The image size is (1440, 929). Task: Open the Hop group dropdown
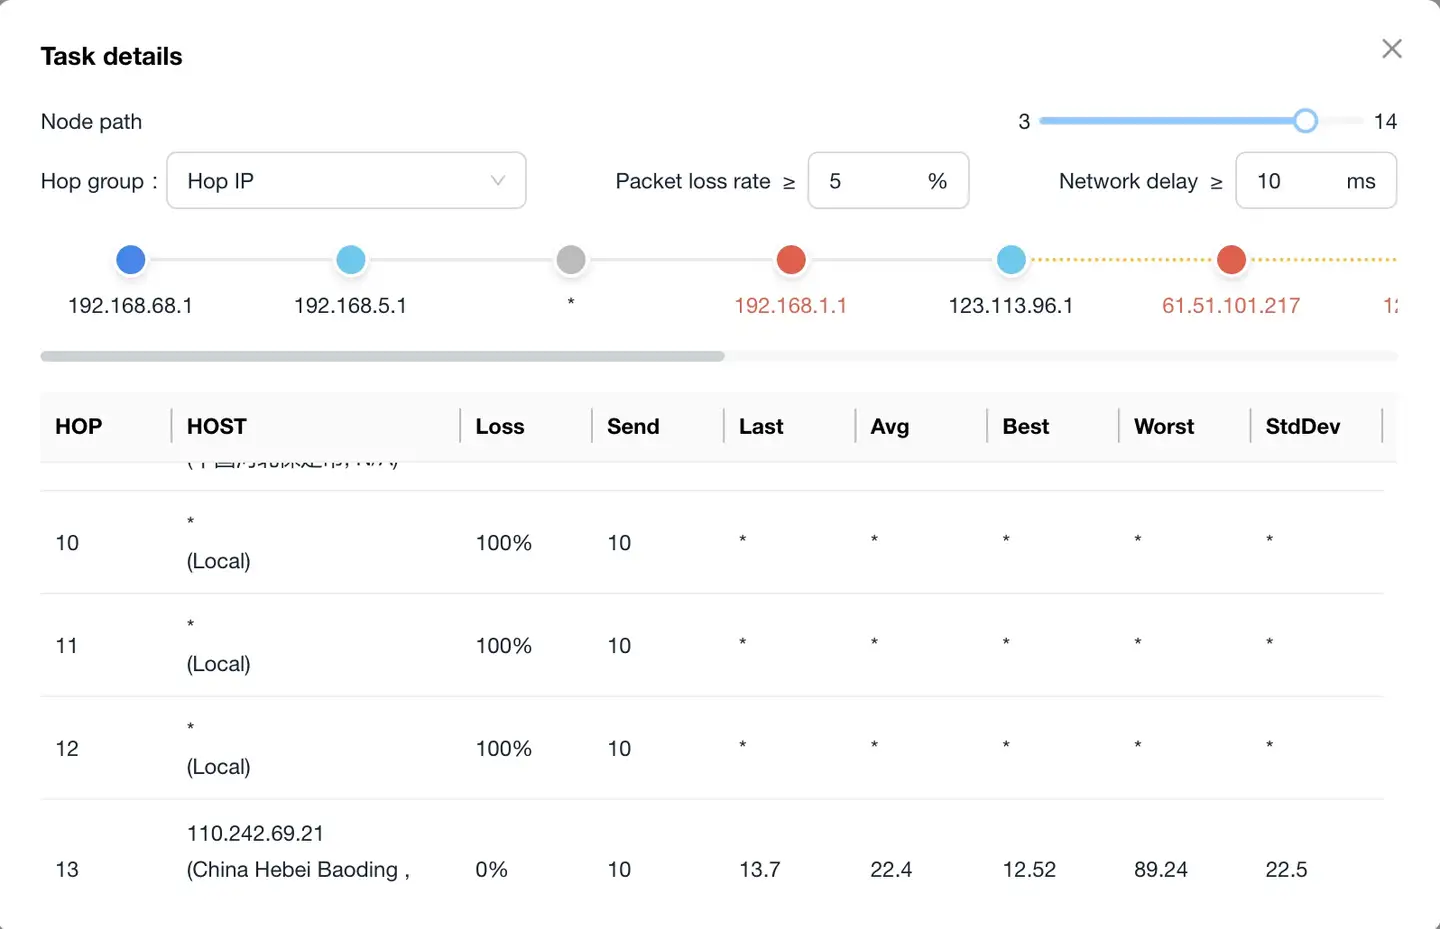click(x=345, y=181)
